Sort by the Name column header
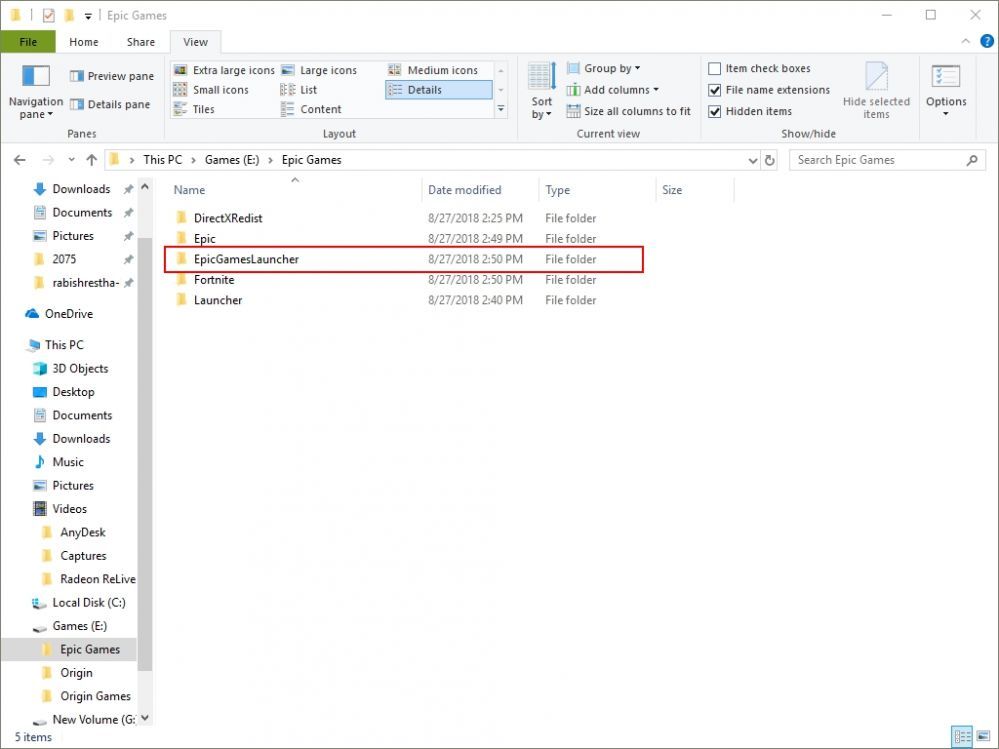Screen dimensions: 999x749 click(x=295, y=190)
